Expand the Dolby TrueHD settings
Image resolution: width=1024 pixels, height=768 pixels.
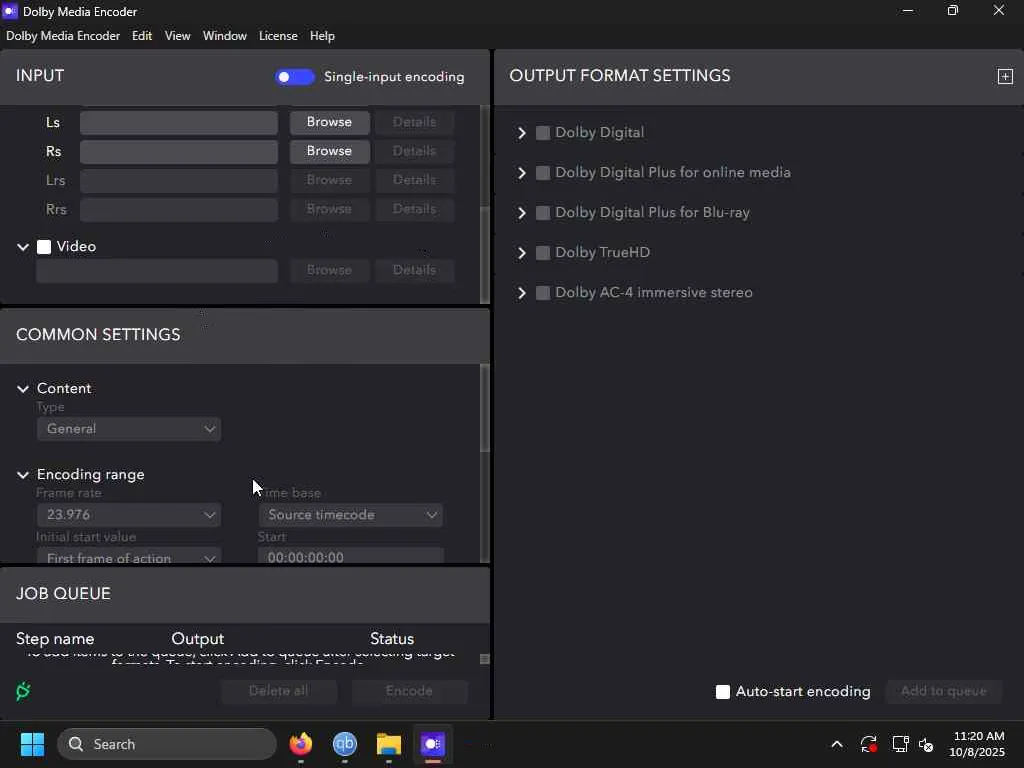coord(521,253)
